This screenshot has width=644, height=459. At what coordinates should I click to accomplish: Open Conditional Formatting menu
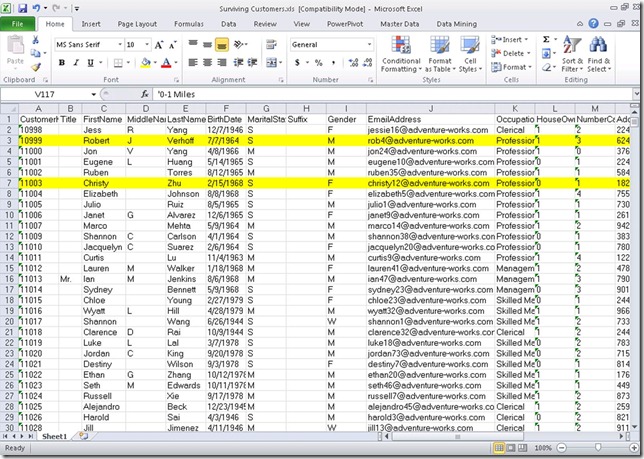coord(401,54)
